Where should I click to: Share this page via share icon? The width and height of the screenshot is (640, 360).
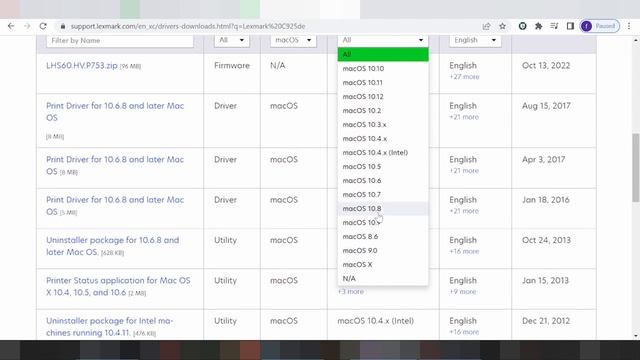(486, 26)
